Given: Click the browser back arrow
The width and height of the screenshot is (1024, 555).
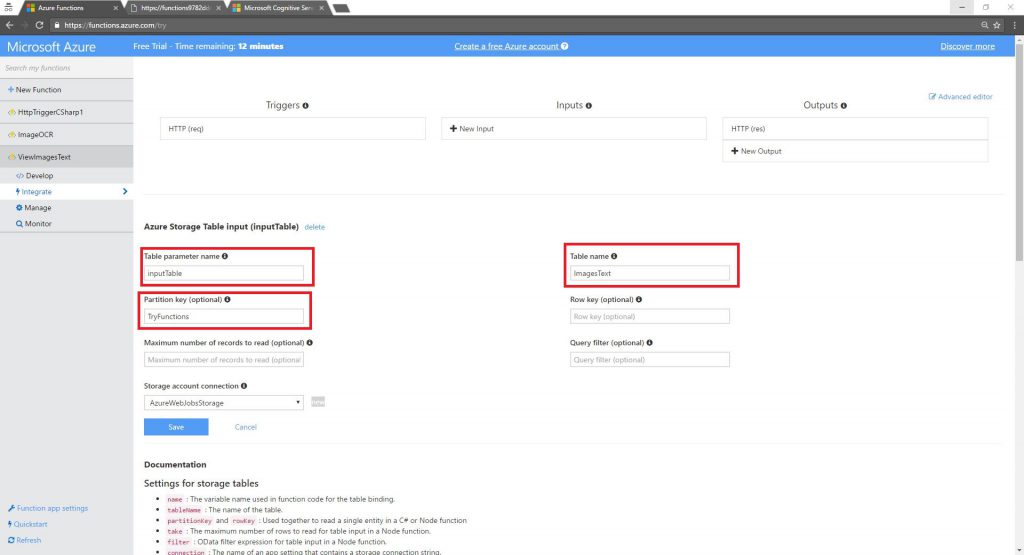Looking at the screenshot, I should [x=9, y=24].
